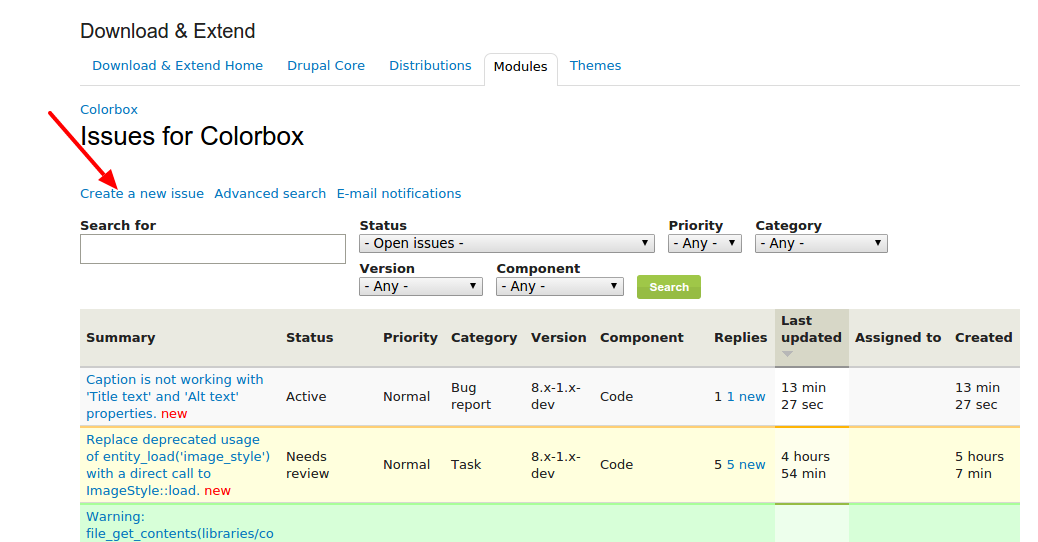Screen dimensions: 1038x542
Task: Sort table by Component column header
Action: click(x=641, y=338)
